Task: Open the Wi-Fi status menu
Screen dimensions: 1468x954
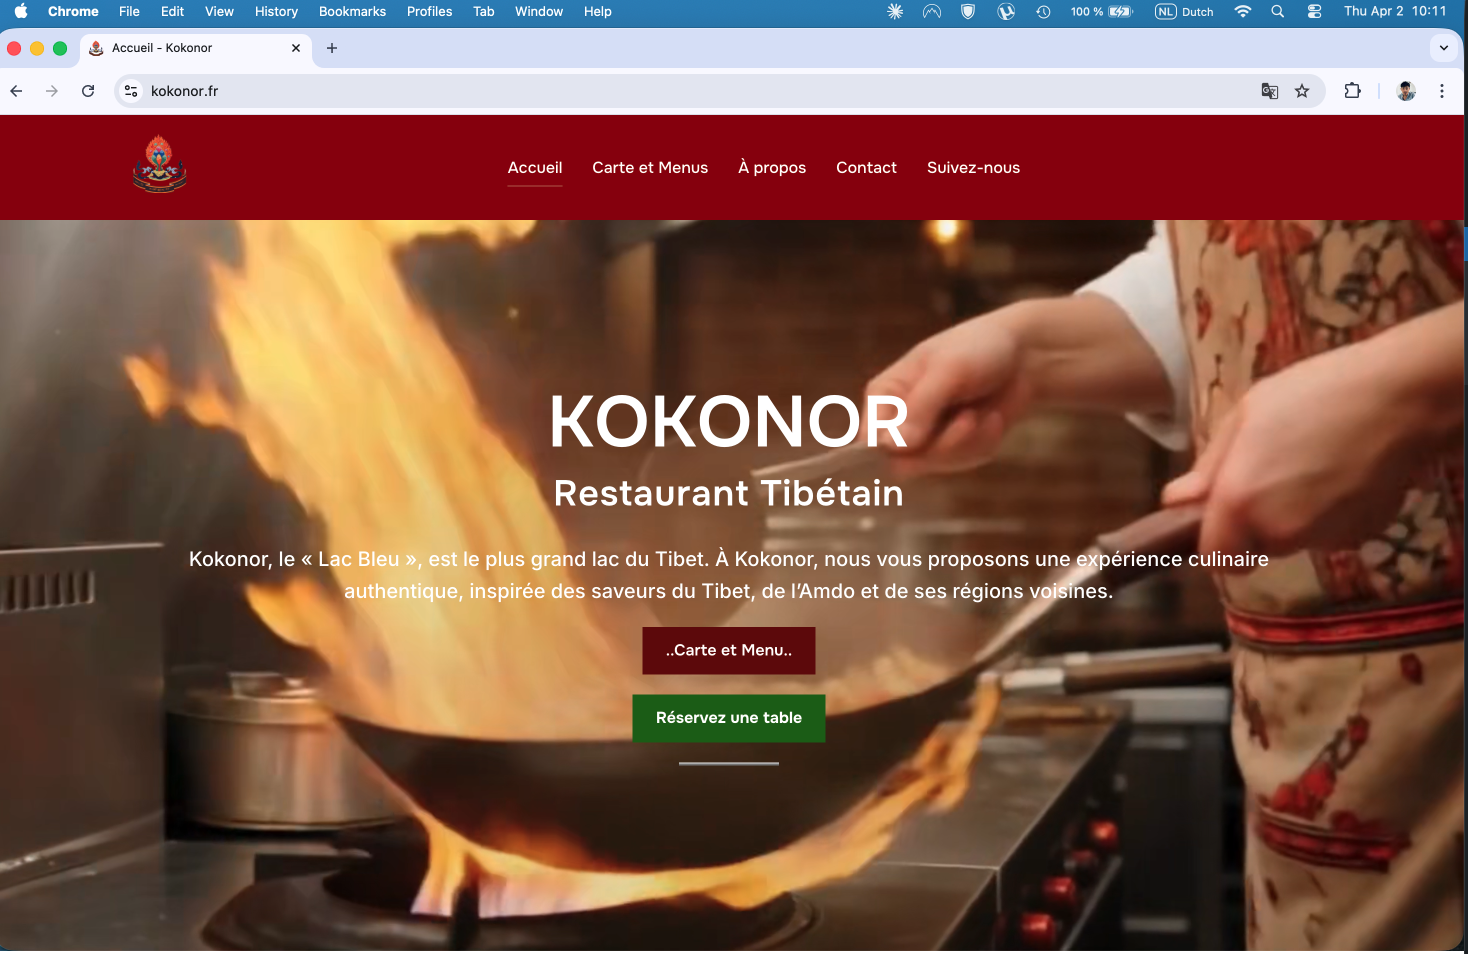Action: click(x=1243, y=11)
